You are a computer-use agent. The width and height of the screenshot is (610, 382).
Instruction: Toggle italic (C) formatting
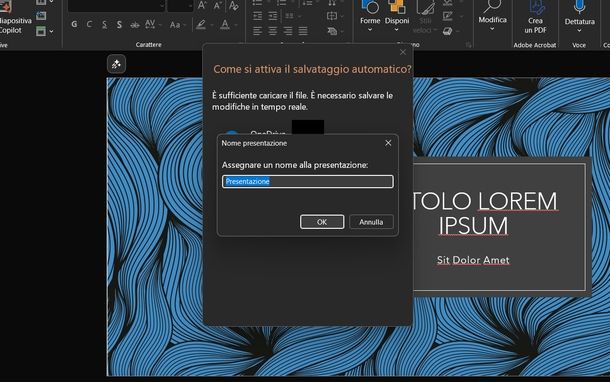pos(89,25)
